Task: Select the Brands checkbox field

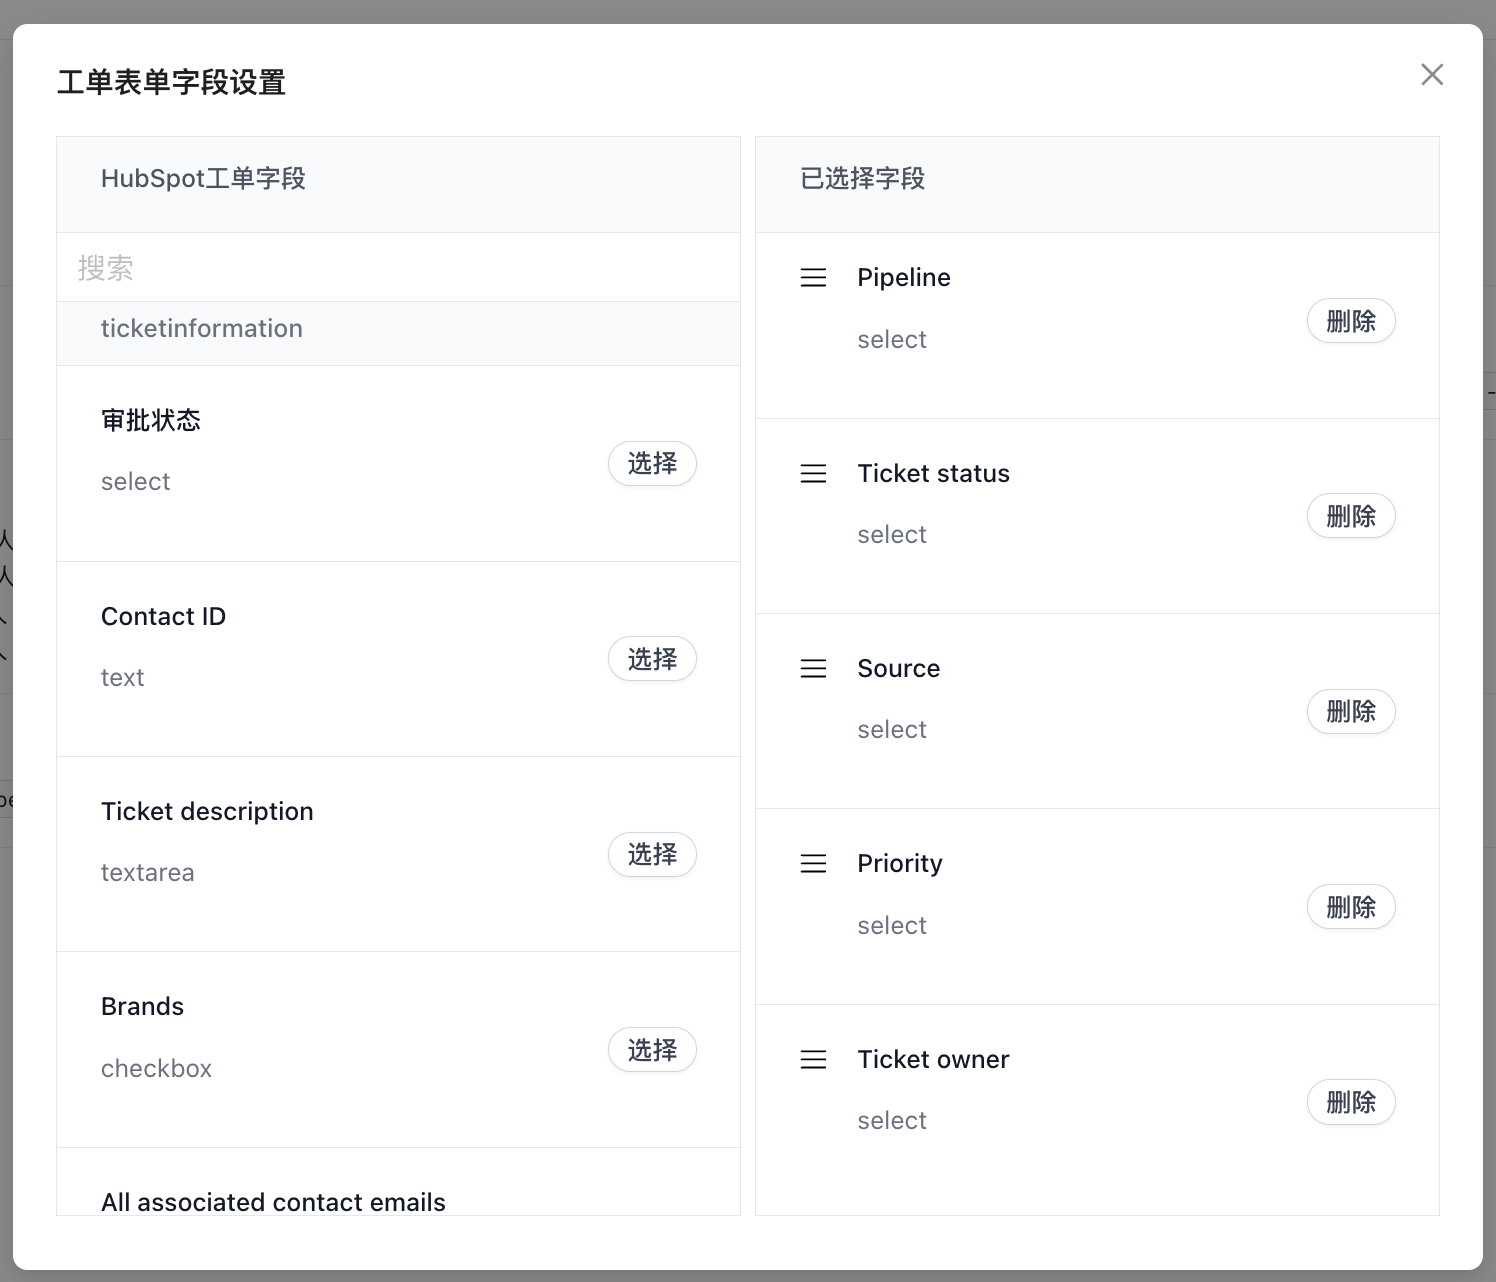Action: [652, 1049]
